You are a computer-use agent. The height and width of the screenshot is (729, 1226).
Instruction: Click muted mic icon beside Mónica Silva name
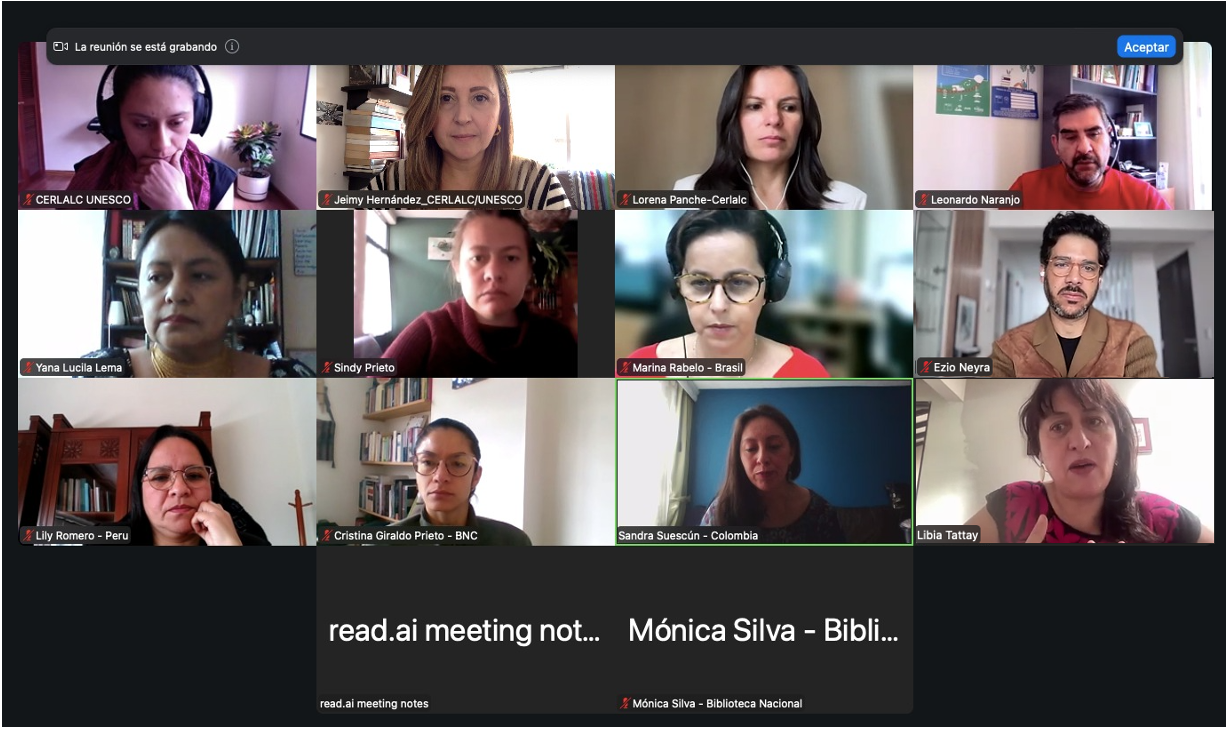click(625, 704)
